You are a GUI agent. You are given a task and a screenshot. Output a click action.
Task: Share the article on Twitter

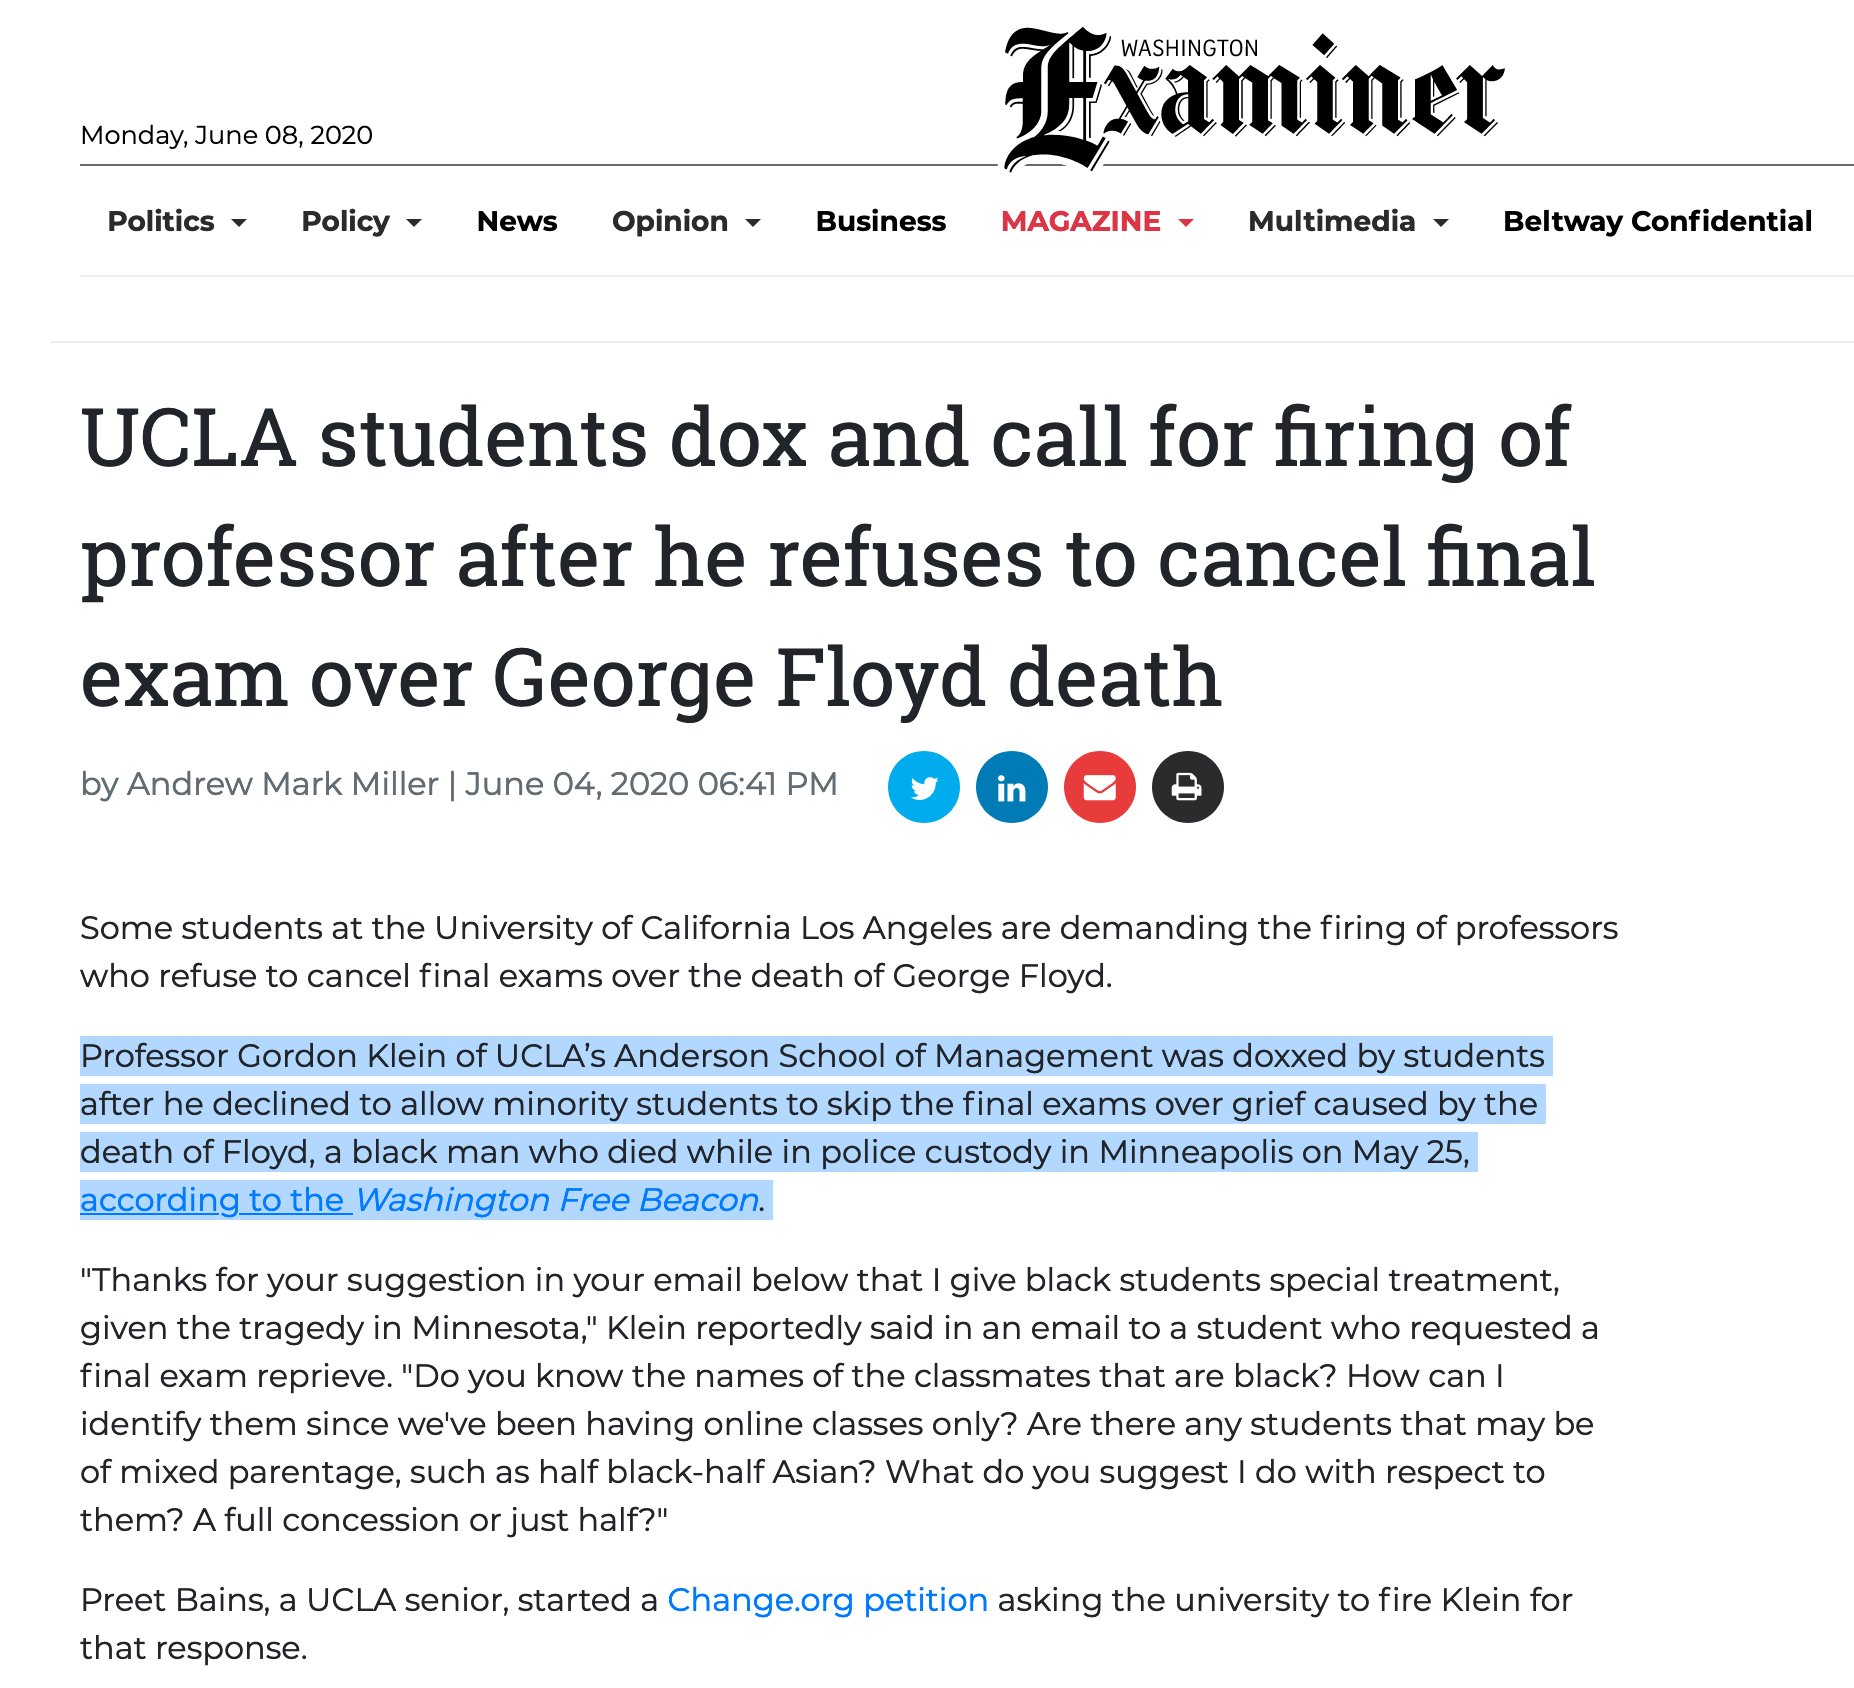[x=923, y=786]
